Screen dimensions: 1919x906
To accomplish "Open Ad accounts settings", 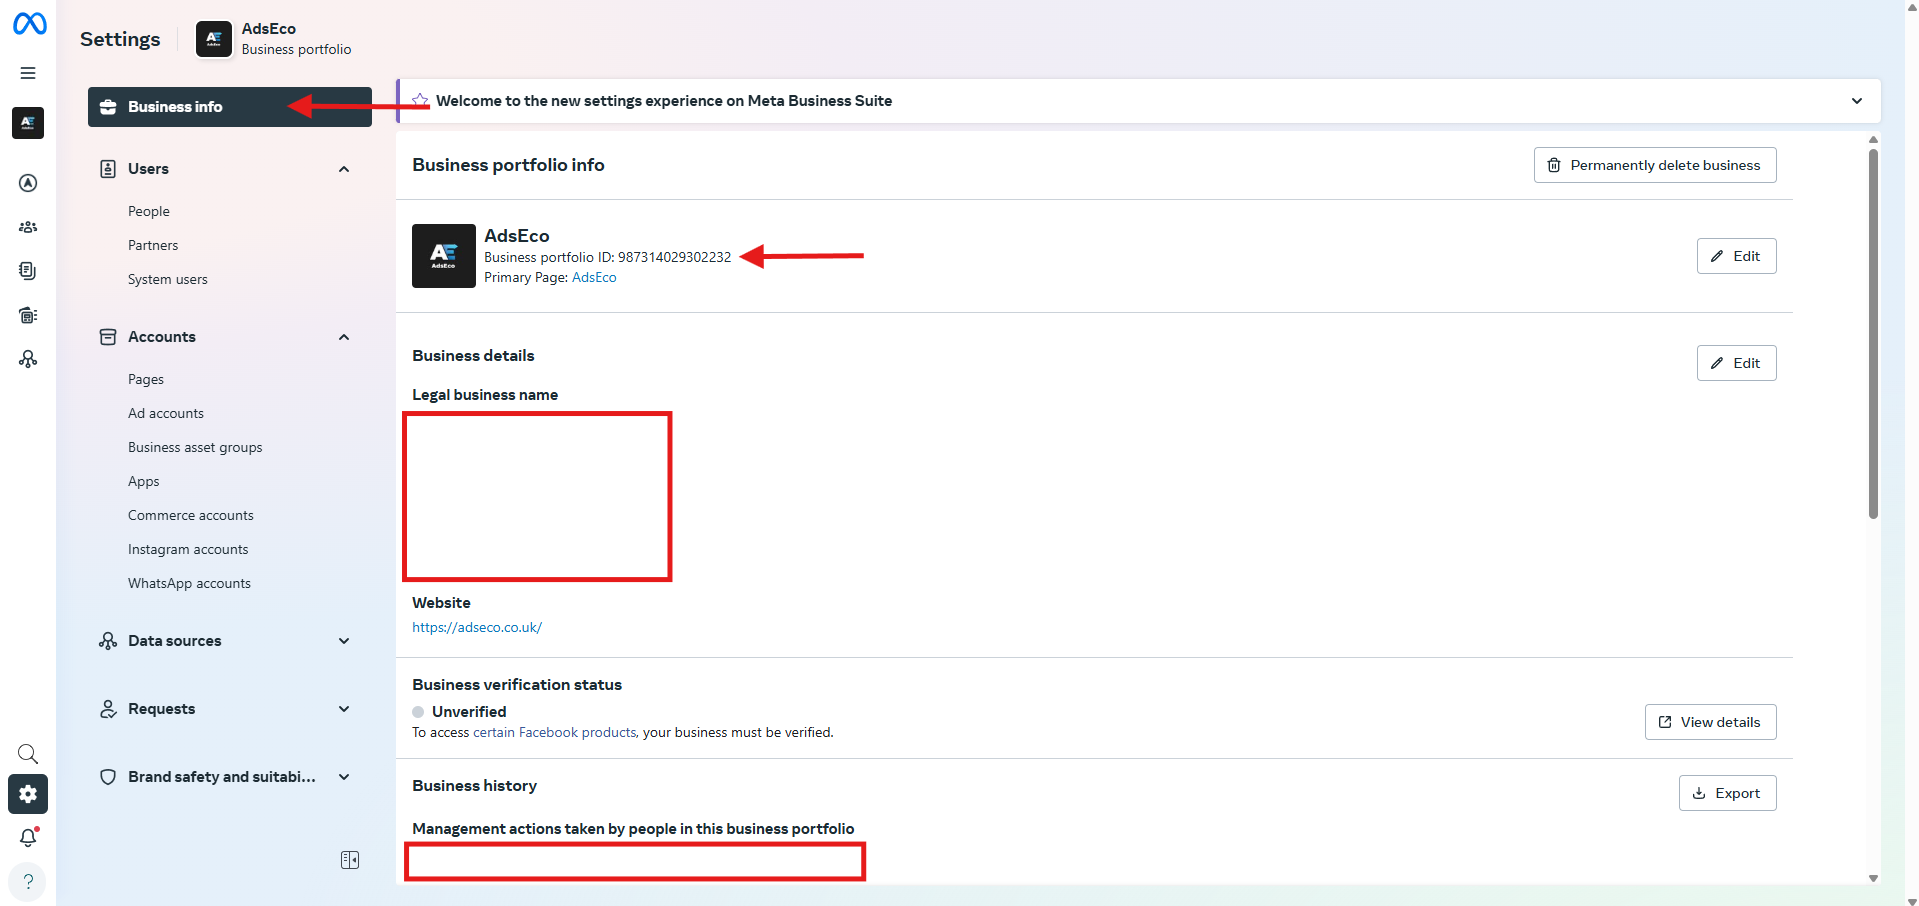I will tap(166, 413).
